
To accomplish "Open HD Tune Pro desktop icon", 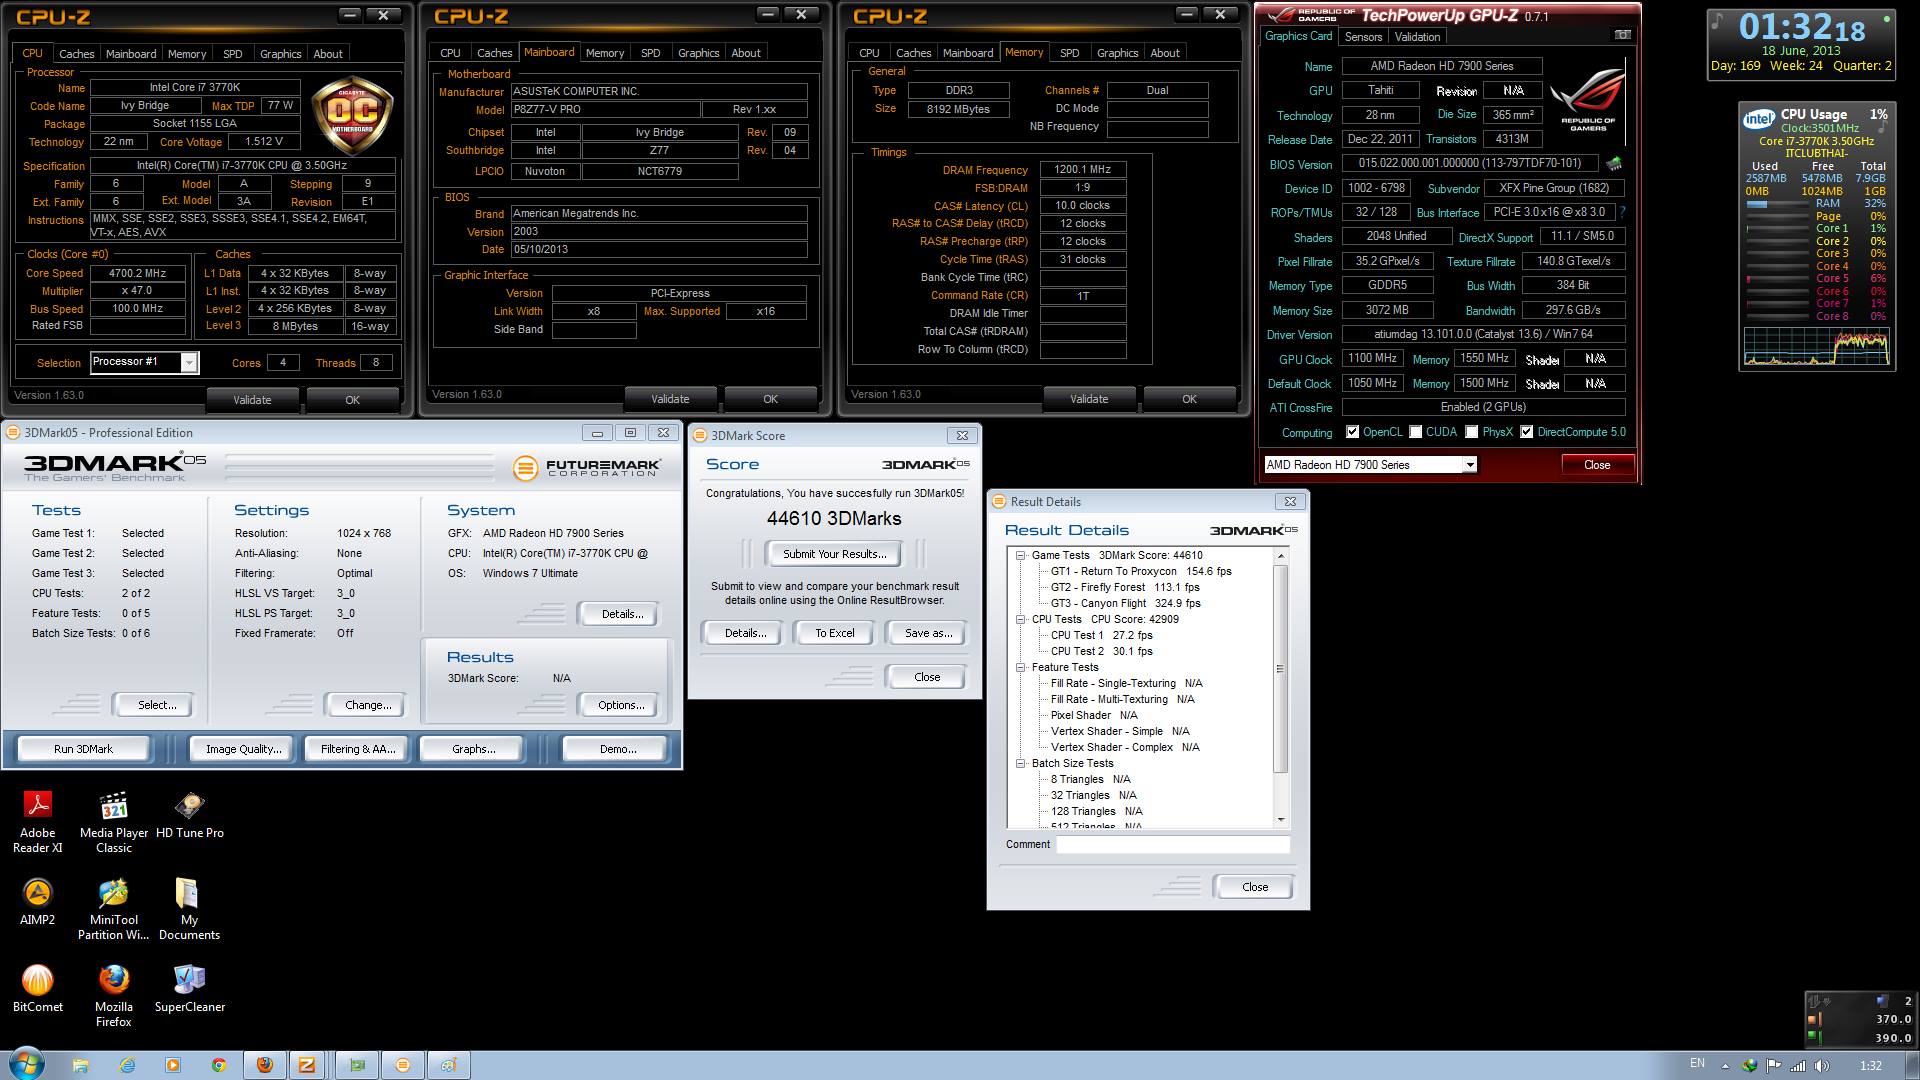I will click(189, 806).
